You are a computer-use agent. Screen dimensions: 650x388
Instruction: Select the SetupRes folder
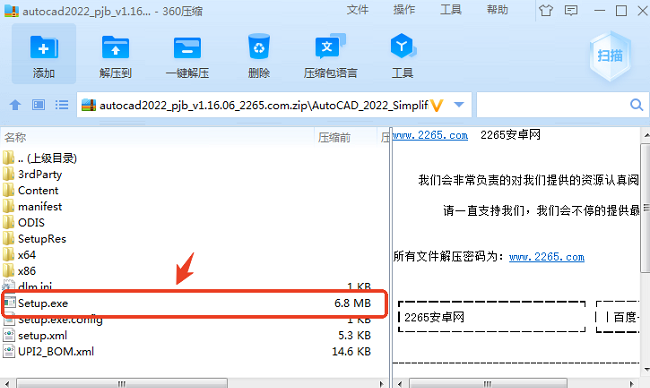point(195,239)
